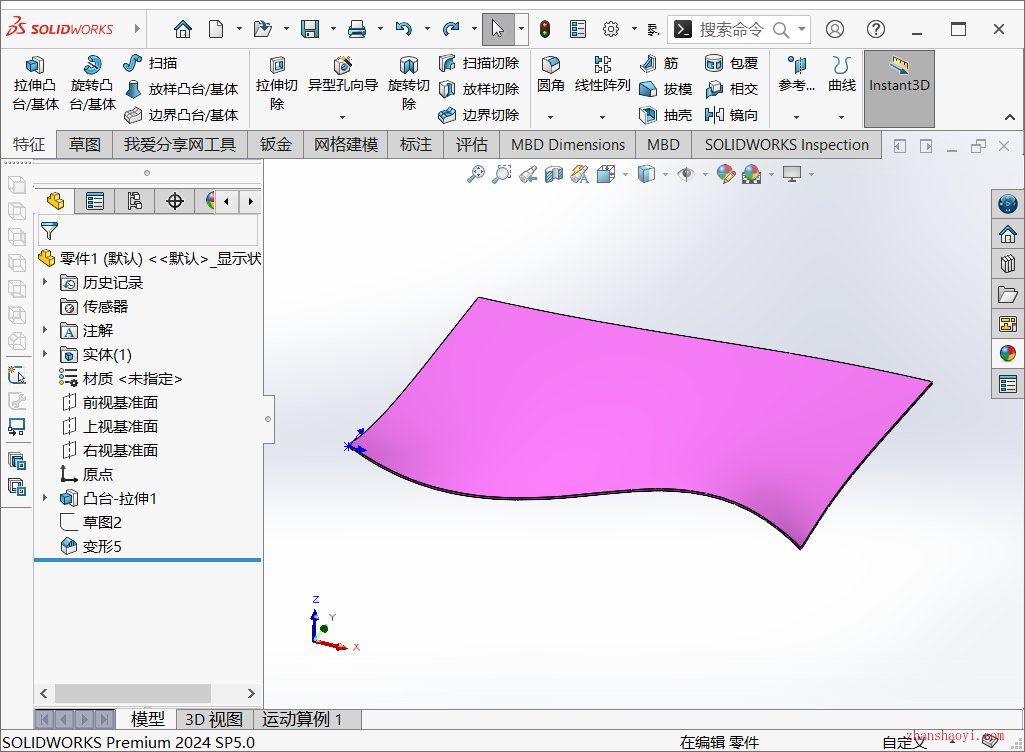The width and height of the screenshot is (1025, 752).
Task: Select the Lofted Boss/Base (放样凸台/基体) tool
Action: point(181,89)
